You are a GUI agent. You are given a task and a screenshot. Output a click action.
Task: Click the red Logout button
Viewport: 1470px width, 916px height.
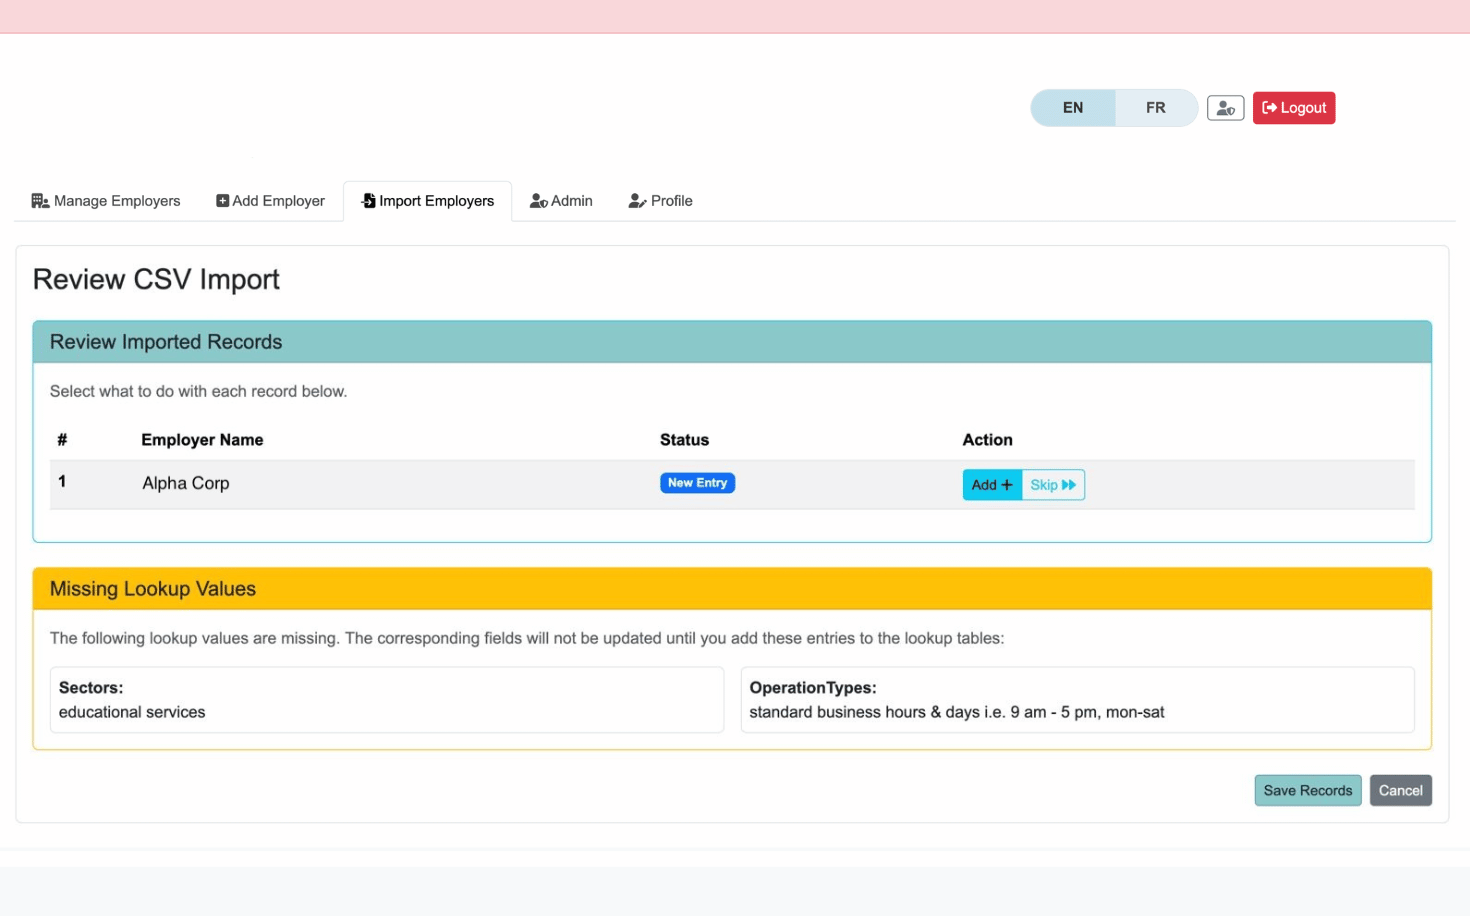1293,107
